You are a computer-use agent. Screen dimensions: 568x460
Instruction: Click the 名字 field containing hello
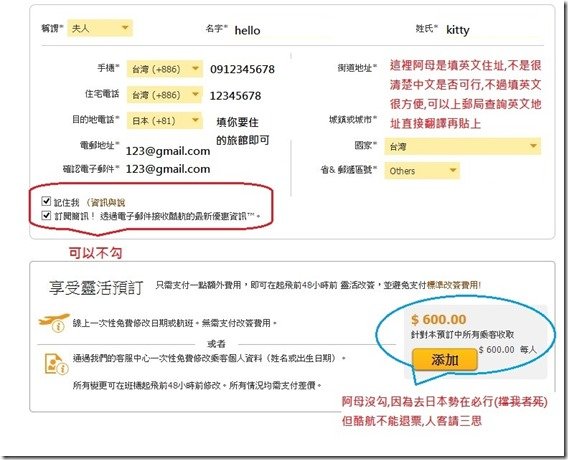pyautogui.click(x=282, y=30)
